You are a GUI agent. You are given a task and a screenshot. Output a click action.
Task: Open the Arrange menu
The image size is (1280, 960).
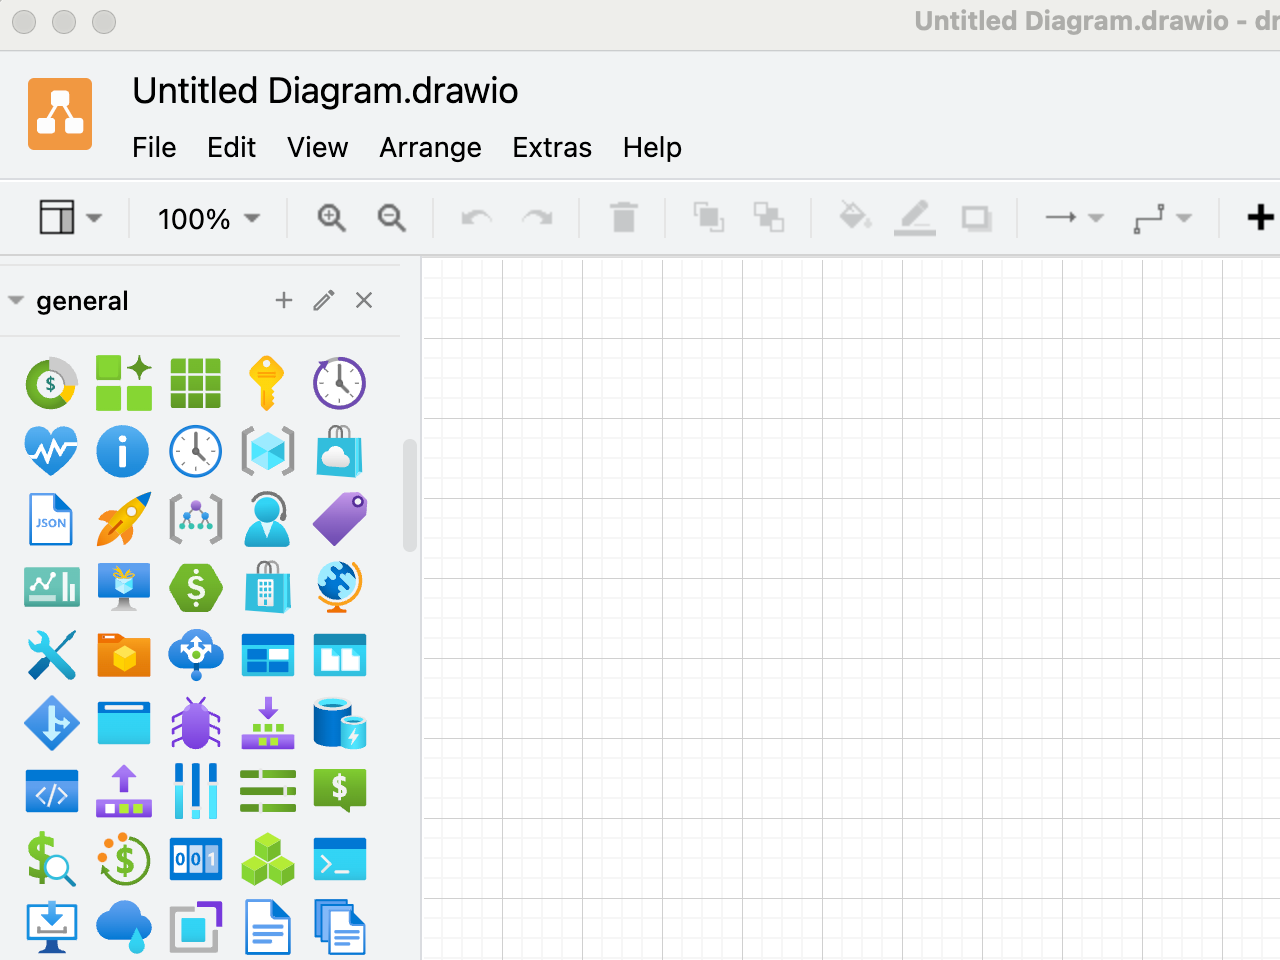(x=430, y=147)
